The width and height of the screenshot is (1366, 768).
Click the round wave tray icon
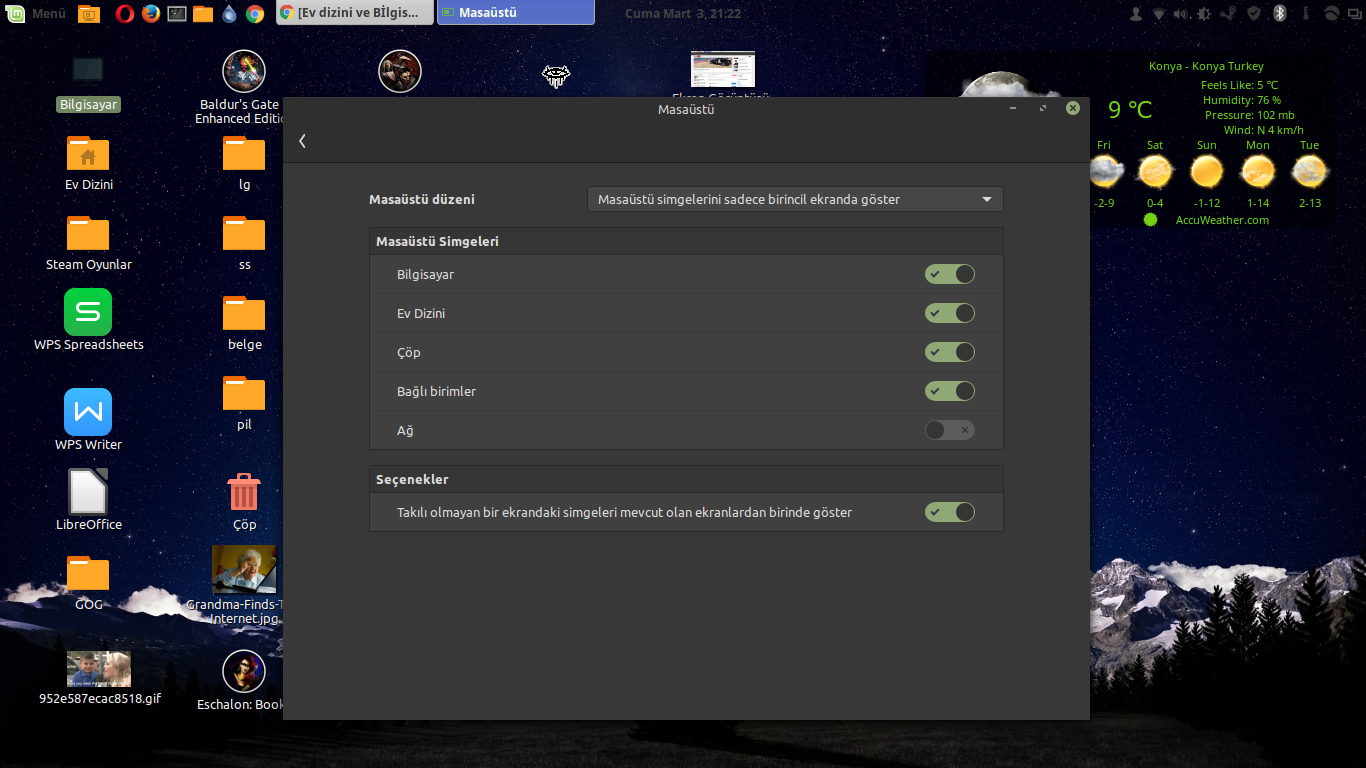[x=1331, y=13]
